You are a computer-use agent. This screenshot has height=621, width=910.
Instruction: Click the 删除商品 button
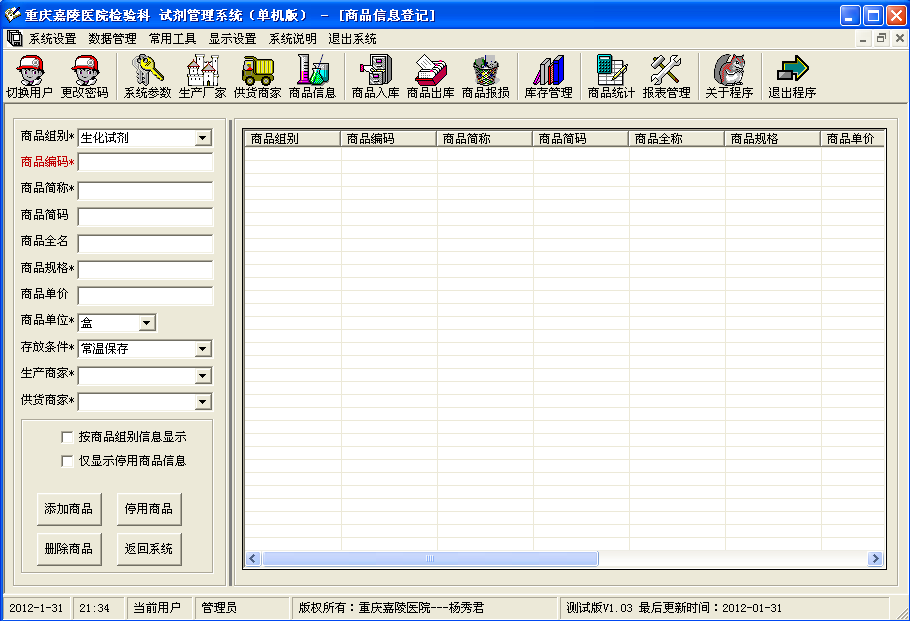click(69, 549)
